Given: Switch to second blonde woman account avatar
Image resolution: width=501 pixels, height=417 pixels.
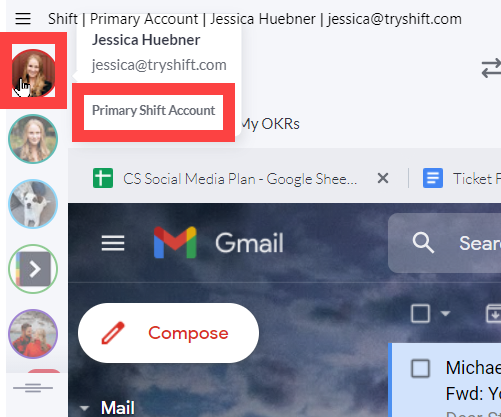Looking at the screenshot, I should [33, 139].
